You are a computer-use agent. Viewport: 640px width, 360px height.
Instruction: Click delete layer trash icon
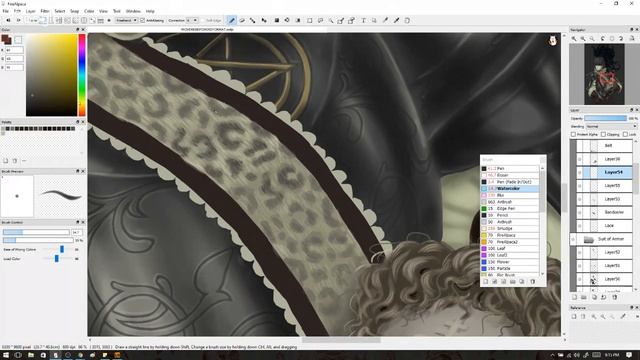tap(615, 298)
